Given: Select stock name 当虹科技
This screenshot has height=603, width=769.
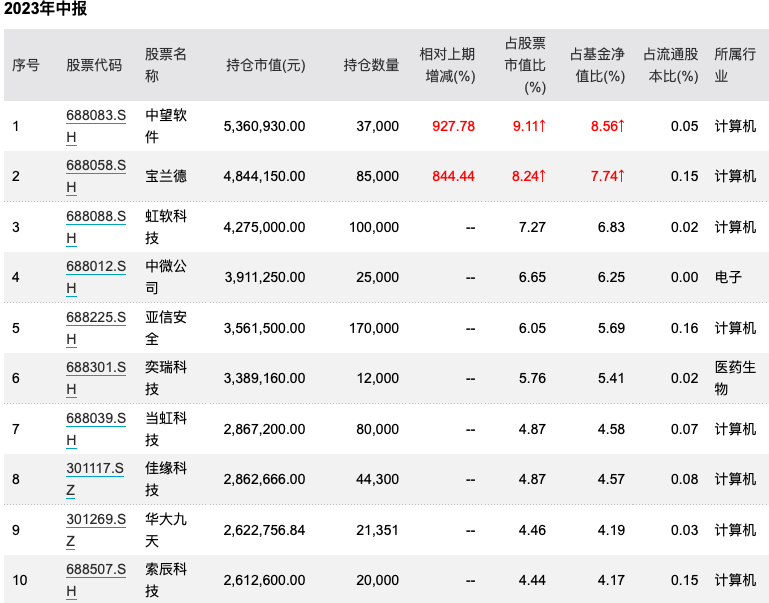Looking at the screenshot, I should [166, 429].
